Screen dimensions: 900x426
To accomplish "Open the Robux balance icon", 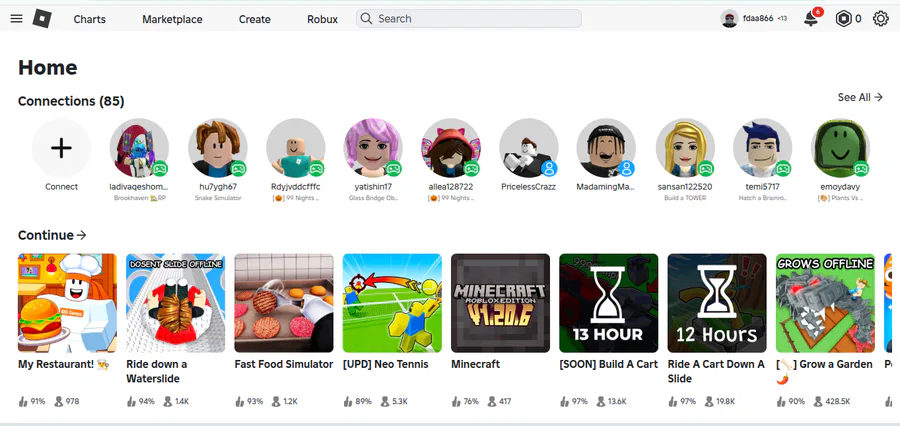I will coord(843,19).
